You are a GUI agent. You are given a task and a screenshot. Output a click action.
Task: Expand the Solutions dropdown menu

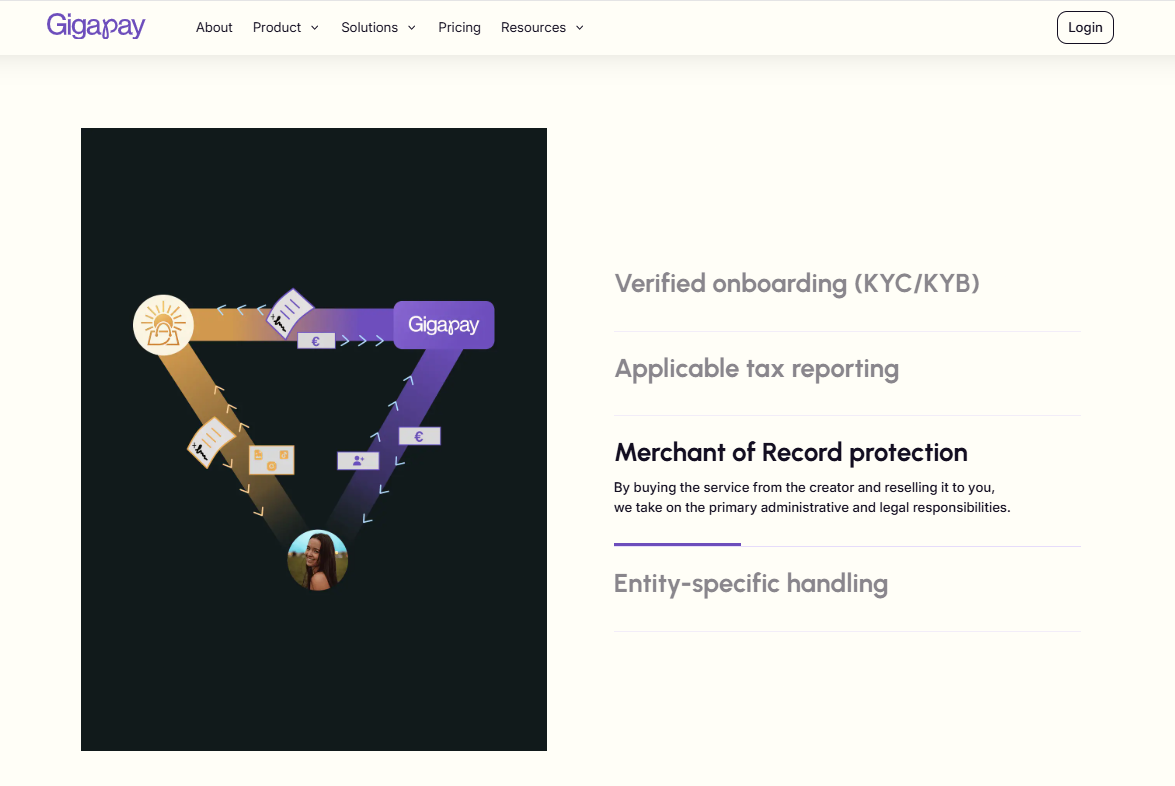378,28
